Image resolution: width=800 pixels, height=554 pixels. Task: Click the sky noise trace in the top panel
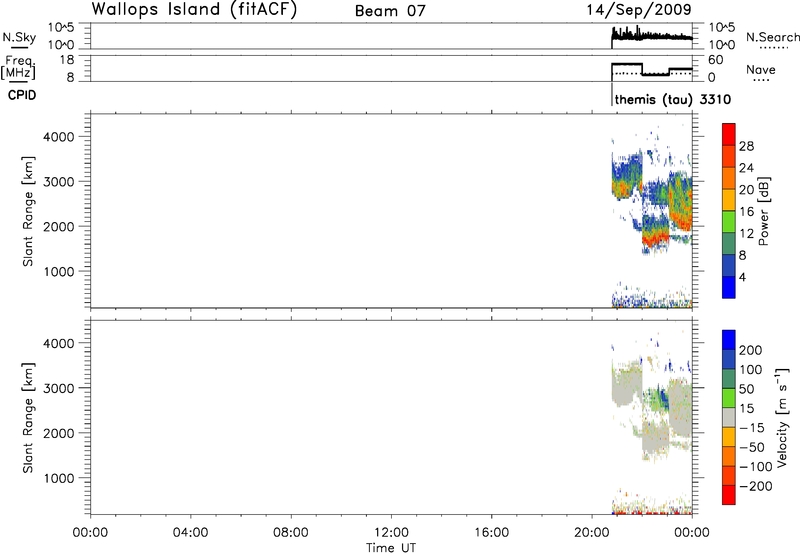652,35
